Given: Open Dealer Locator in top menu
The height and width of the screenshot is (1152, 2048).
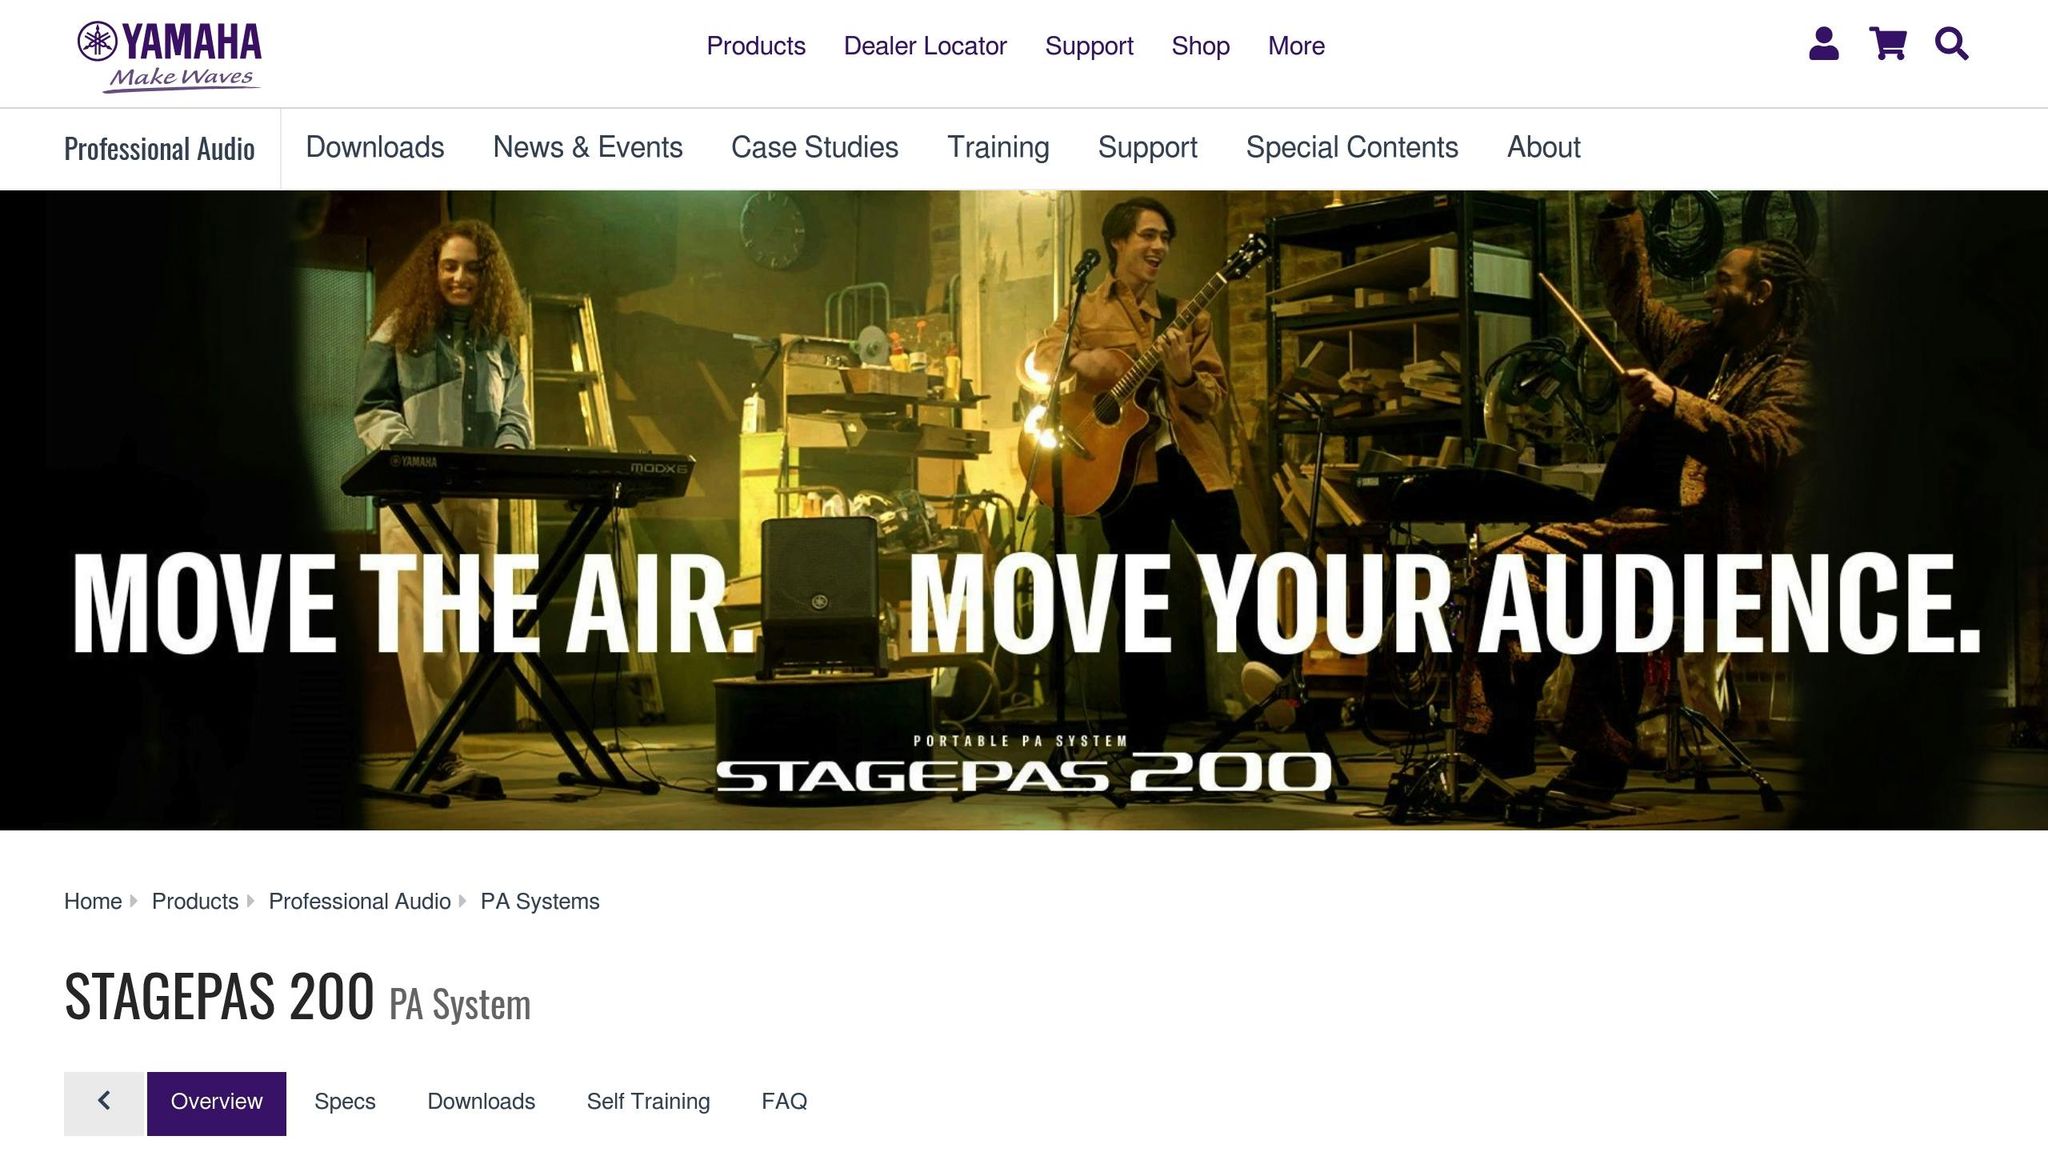Looking at the screenshot, I should [925, 46].
